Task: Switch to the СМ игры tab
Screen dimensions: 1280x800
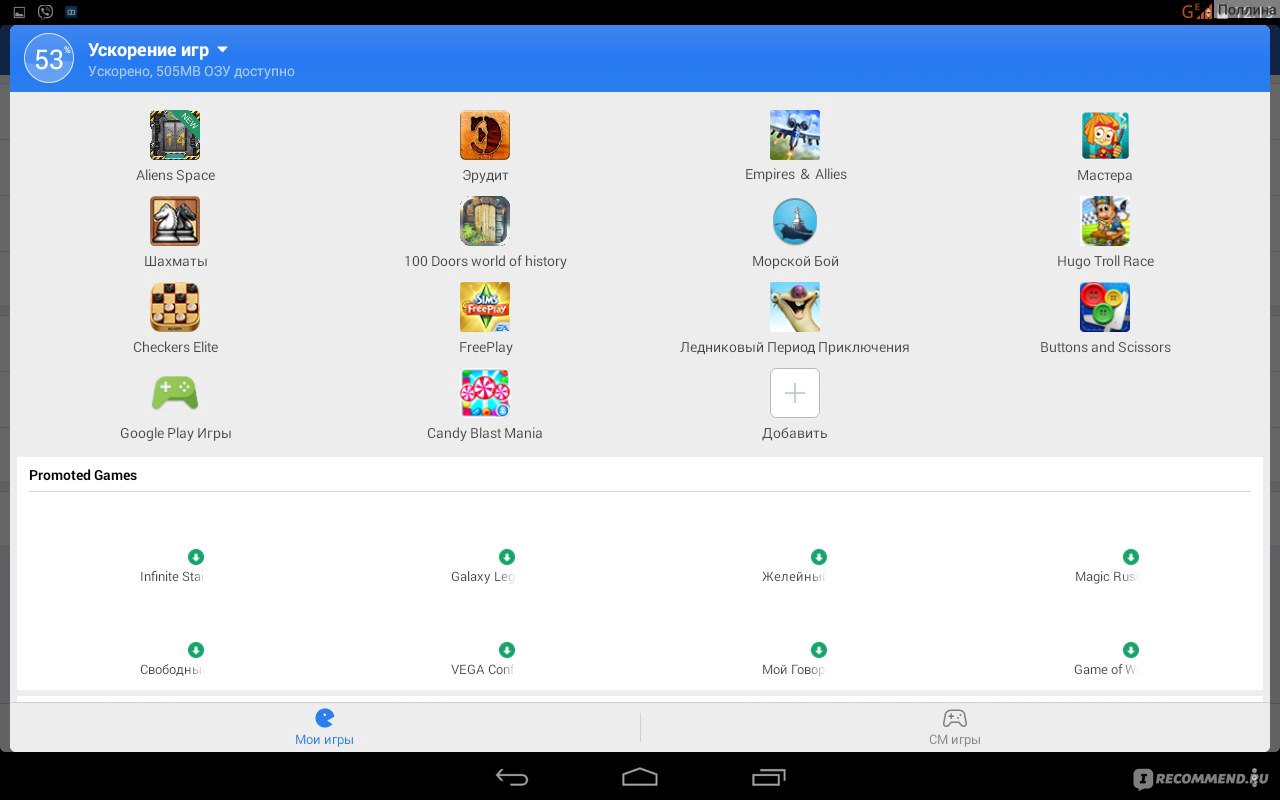Action: tap(955, 727)
